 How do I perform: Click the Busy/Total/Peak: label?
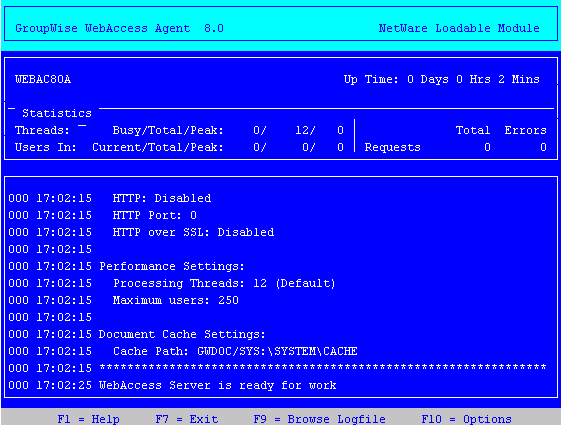point(168,130)
